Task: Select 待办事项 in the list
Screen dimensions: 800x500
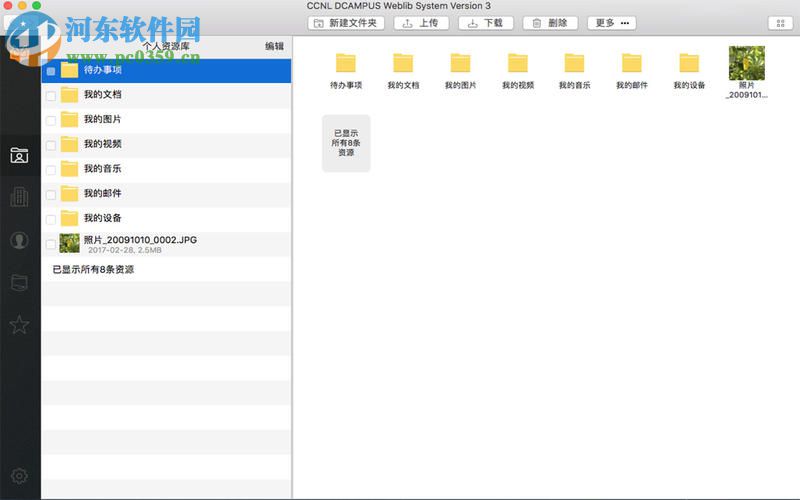Action: pos(166,70)
